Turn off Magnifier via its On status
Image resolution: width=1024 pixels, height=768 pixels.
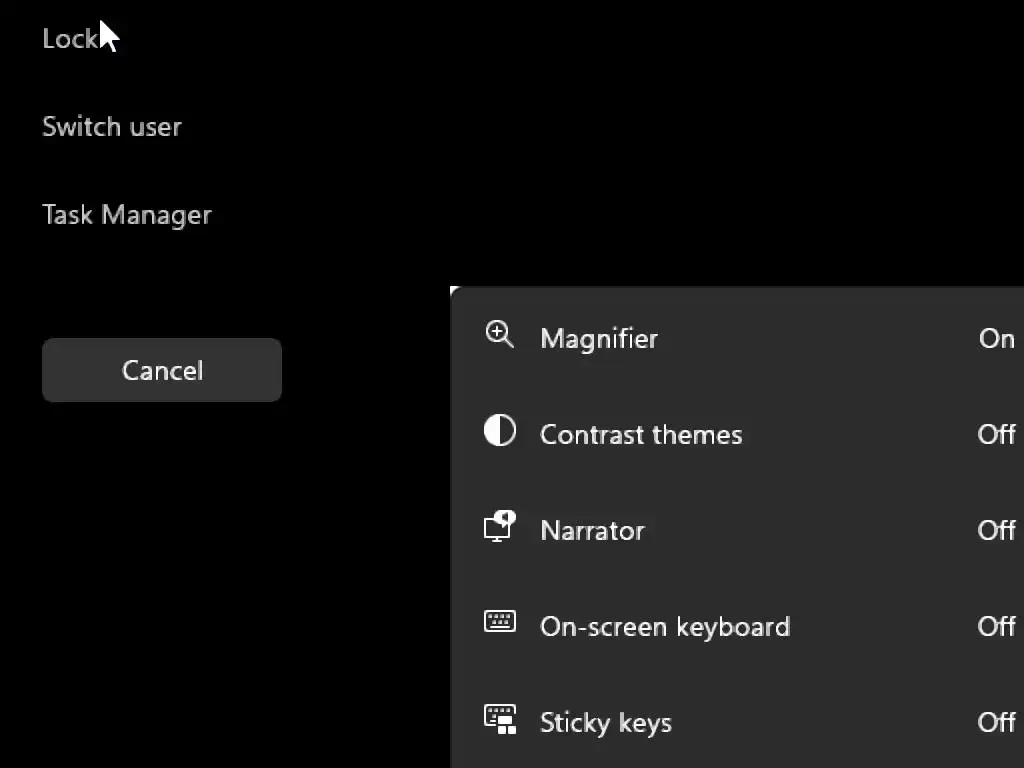click(x=996, y=338)
